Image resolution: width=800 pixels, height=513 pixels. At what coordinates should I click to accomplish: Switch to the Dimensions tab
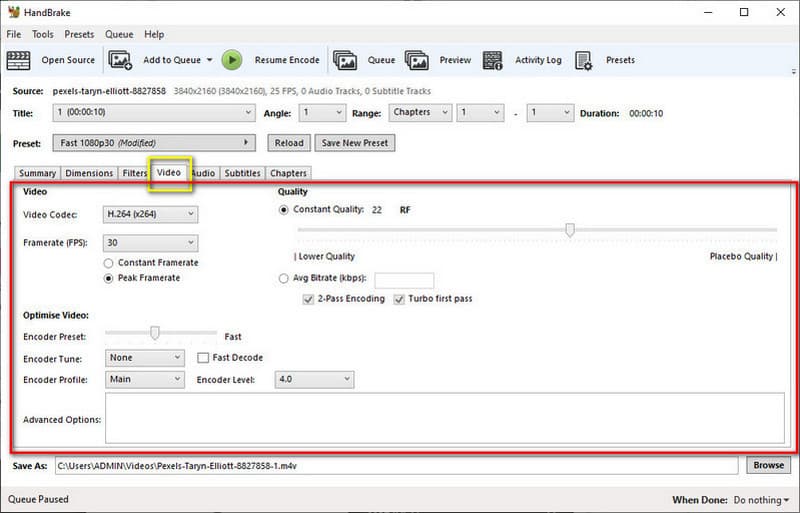coord(89,173)
